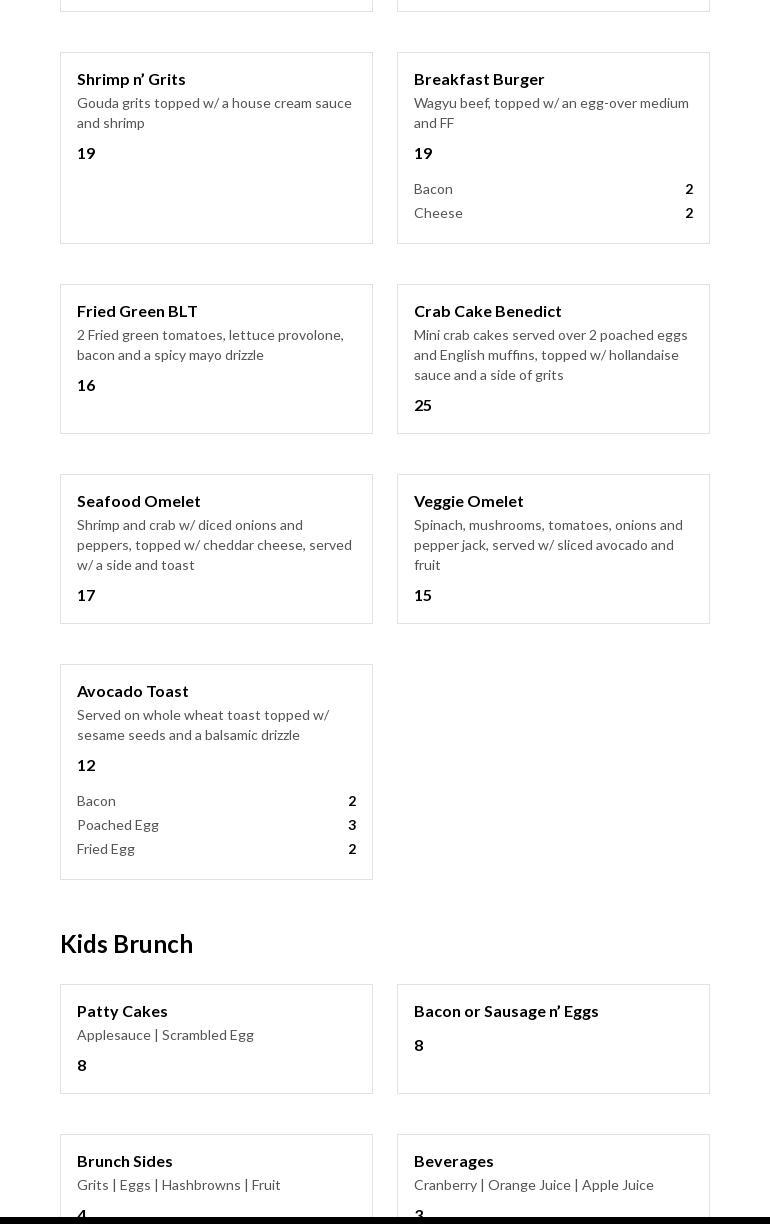Click the Bacon add-on under Avocado Toast
The width and height of the screenshot is (770, 1224).
click(96, 801)
